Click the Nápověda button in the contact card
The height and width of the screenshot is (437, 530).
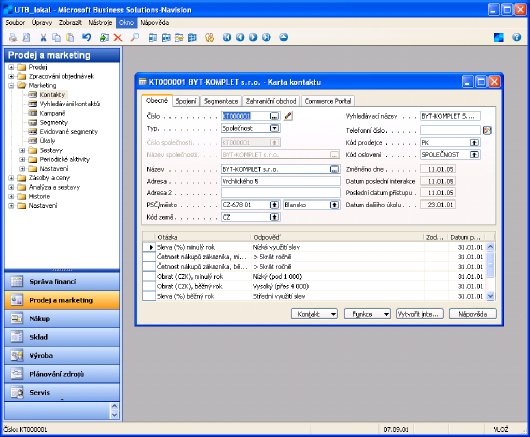pyautogui.click(x=473, y=314)
